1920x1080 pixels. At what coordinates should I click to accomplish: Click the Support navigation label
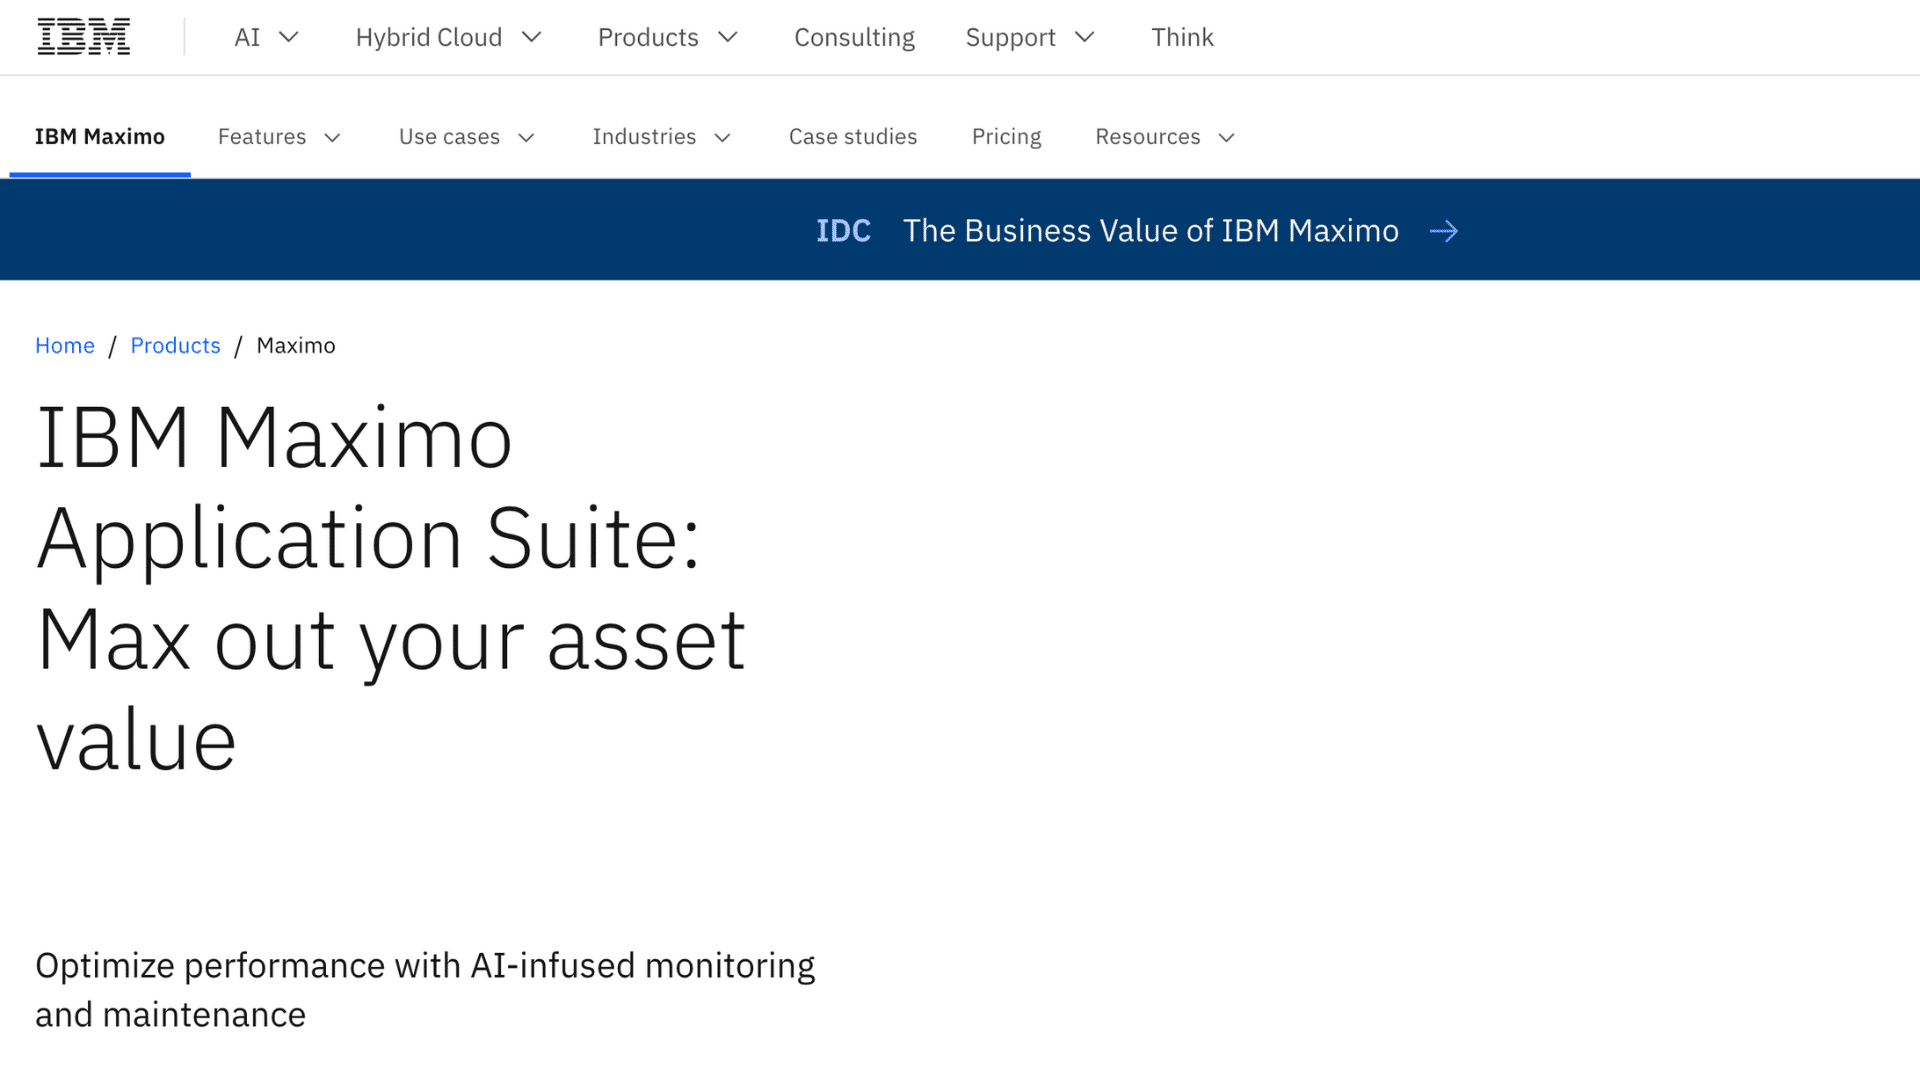pyautogui.click(x=1010, y=37)
